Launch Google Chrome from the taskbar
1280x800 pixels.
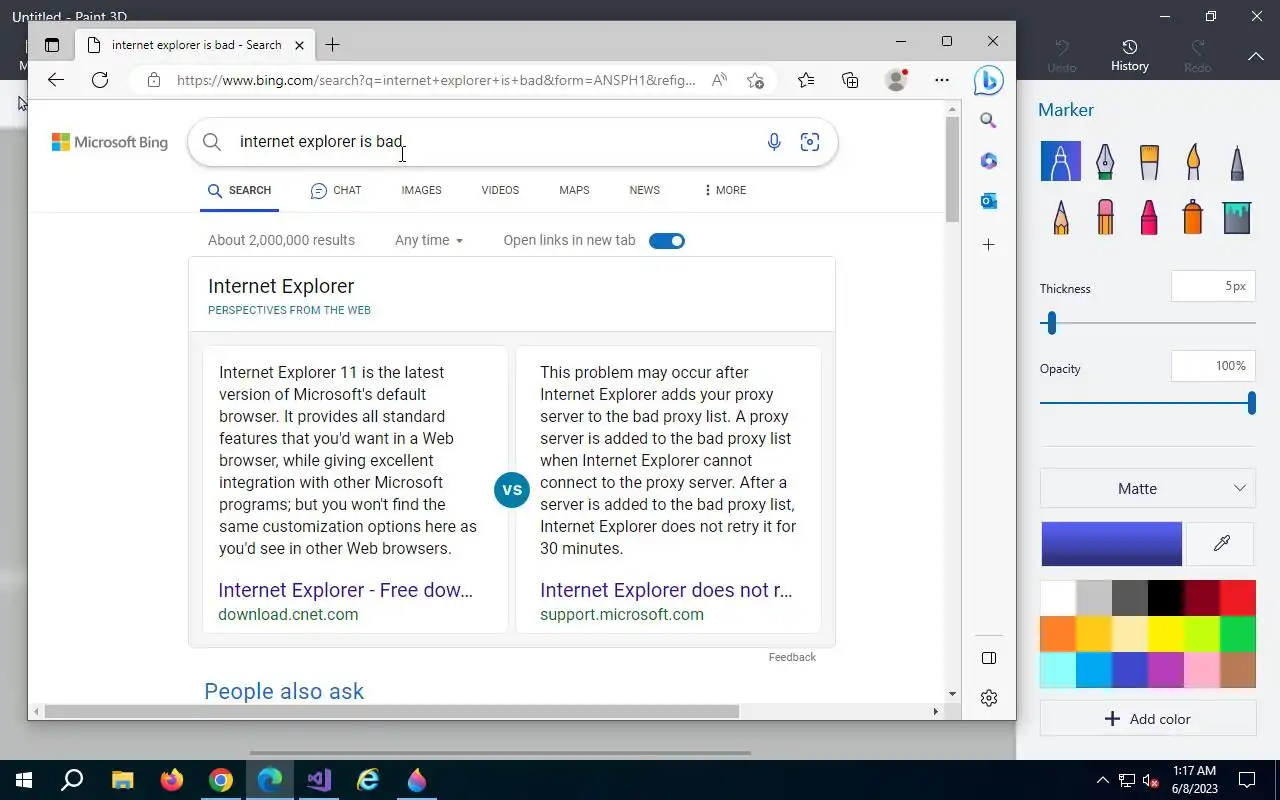pyautogui.click(x=221, y=780)
